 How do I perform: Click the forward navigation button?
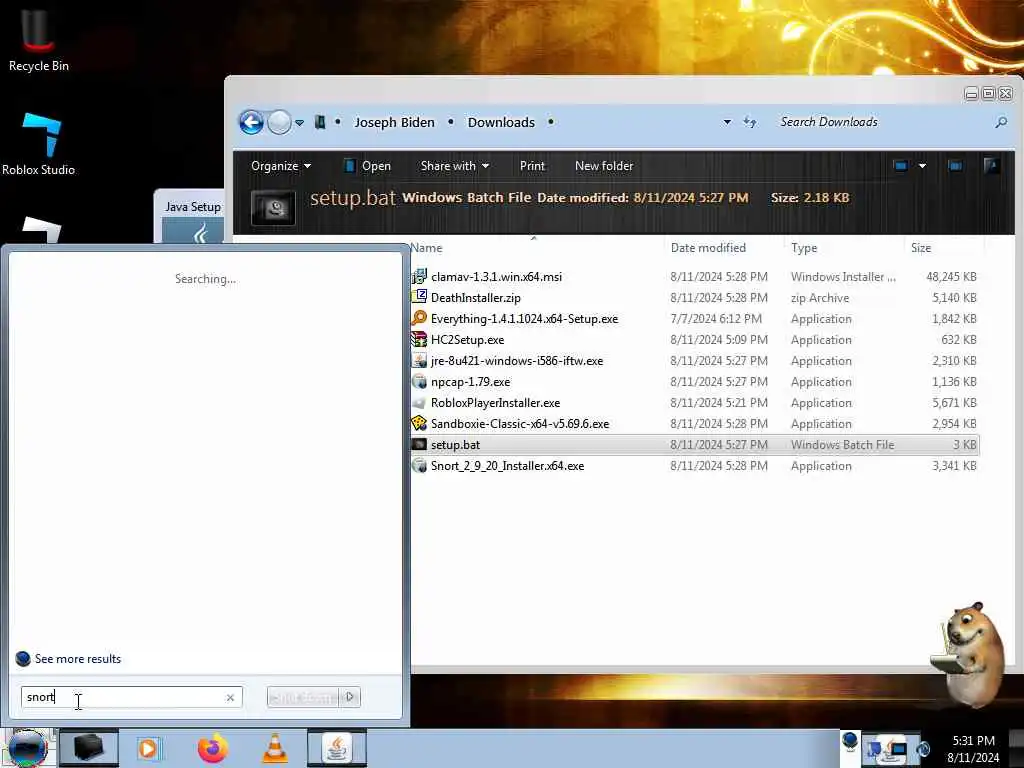click(x=280, y=122)
